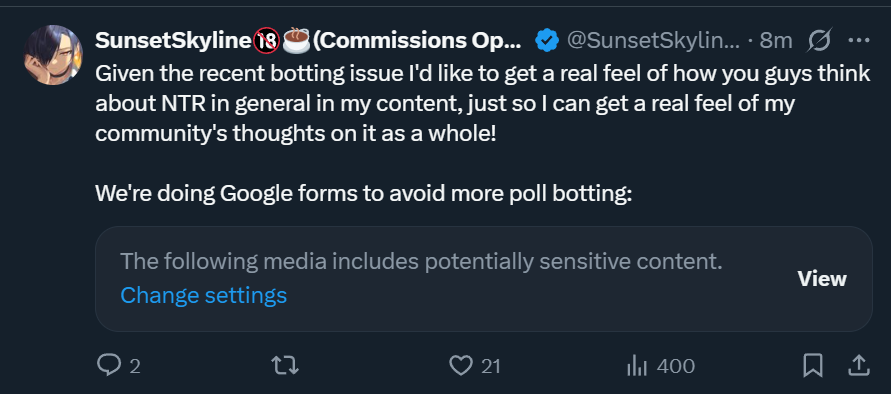Screen dimensions: 891x394
Task: Click the 400 views count
Action: [x=676, y=366]
